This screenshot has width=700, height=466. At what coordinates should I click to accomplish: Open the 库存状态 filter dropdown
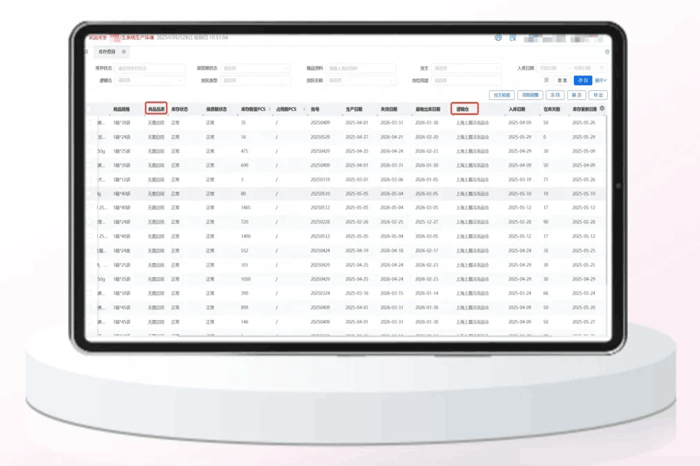pos(150,69)
